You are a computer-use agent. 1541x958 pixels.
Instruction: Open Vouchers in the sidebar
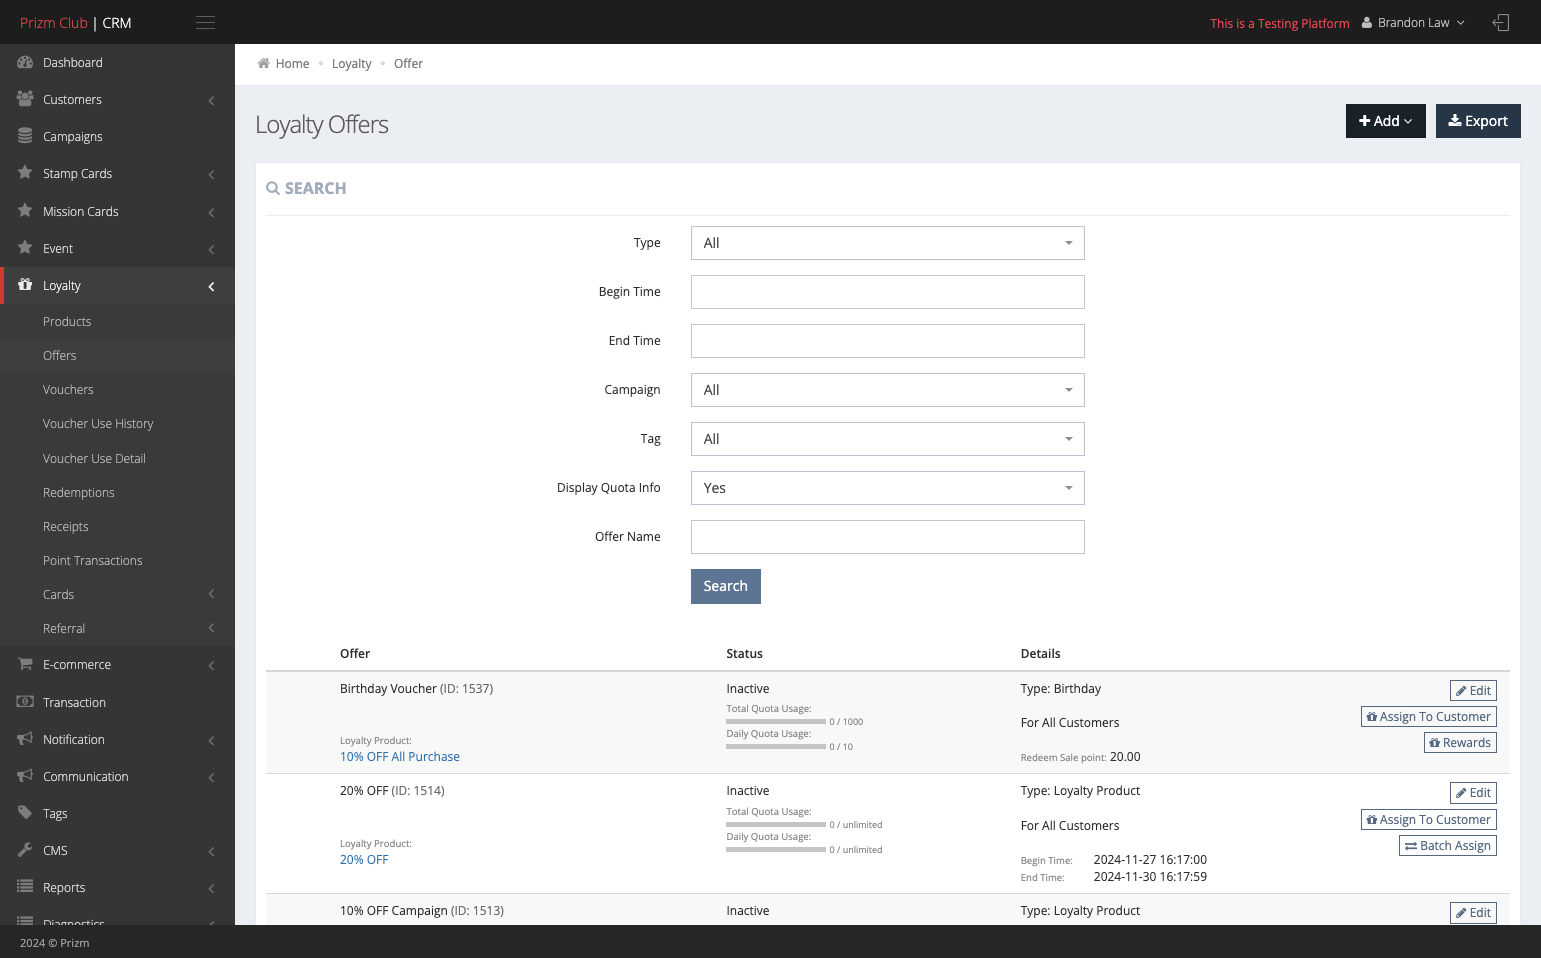(68, 390)
